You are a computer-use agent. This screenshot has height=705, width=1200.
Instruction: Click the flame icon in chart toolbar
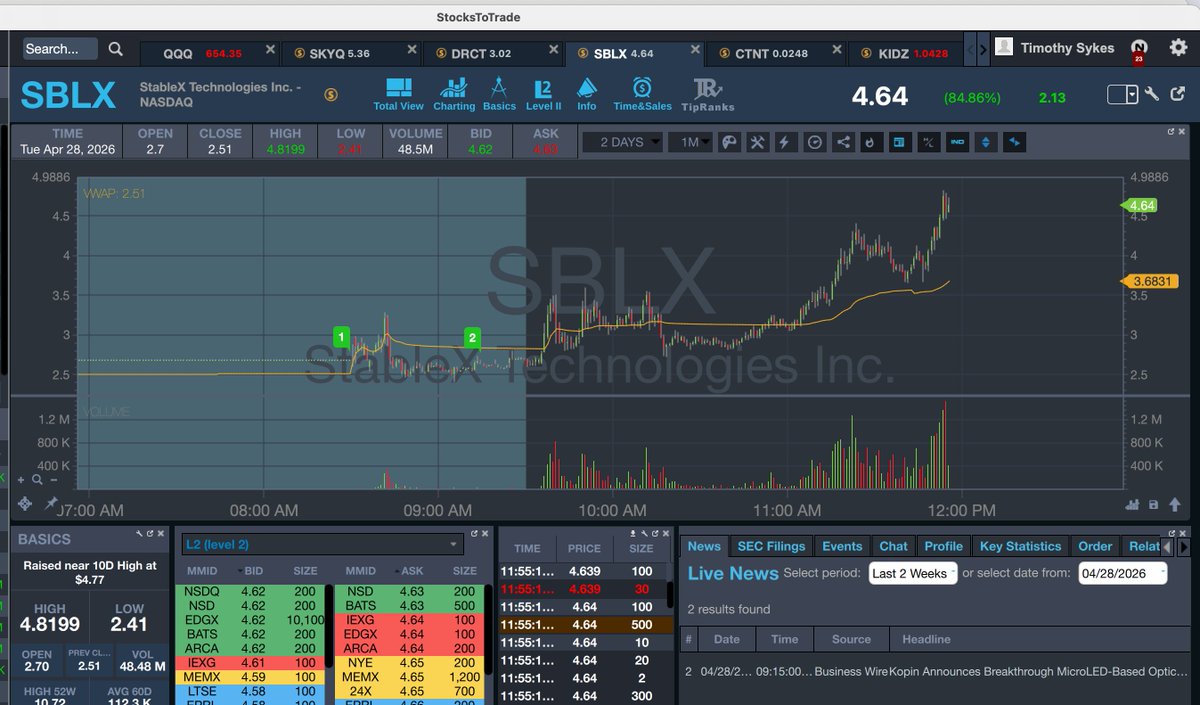tap(871, 143)
